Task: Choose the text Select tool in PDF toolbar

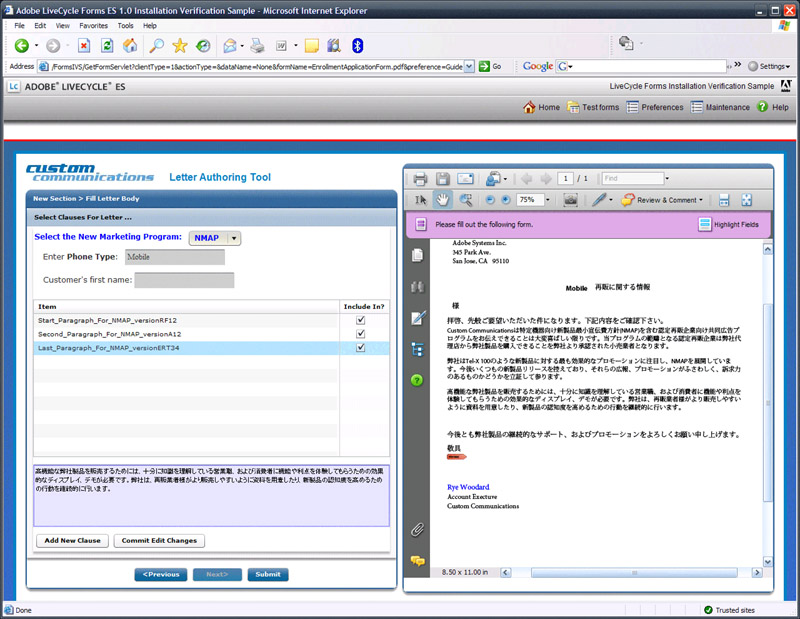Action: click(420, 200)
